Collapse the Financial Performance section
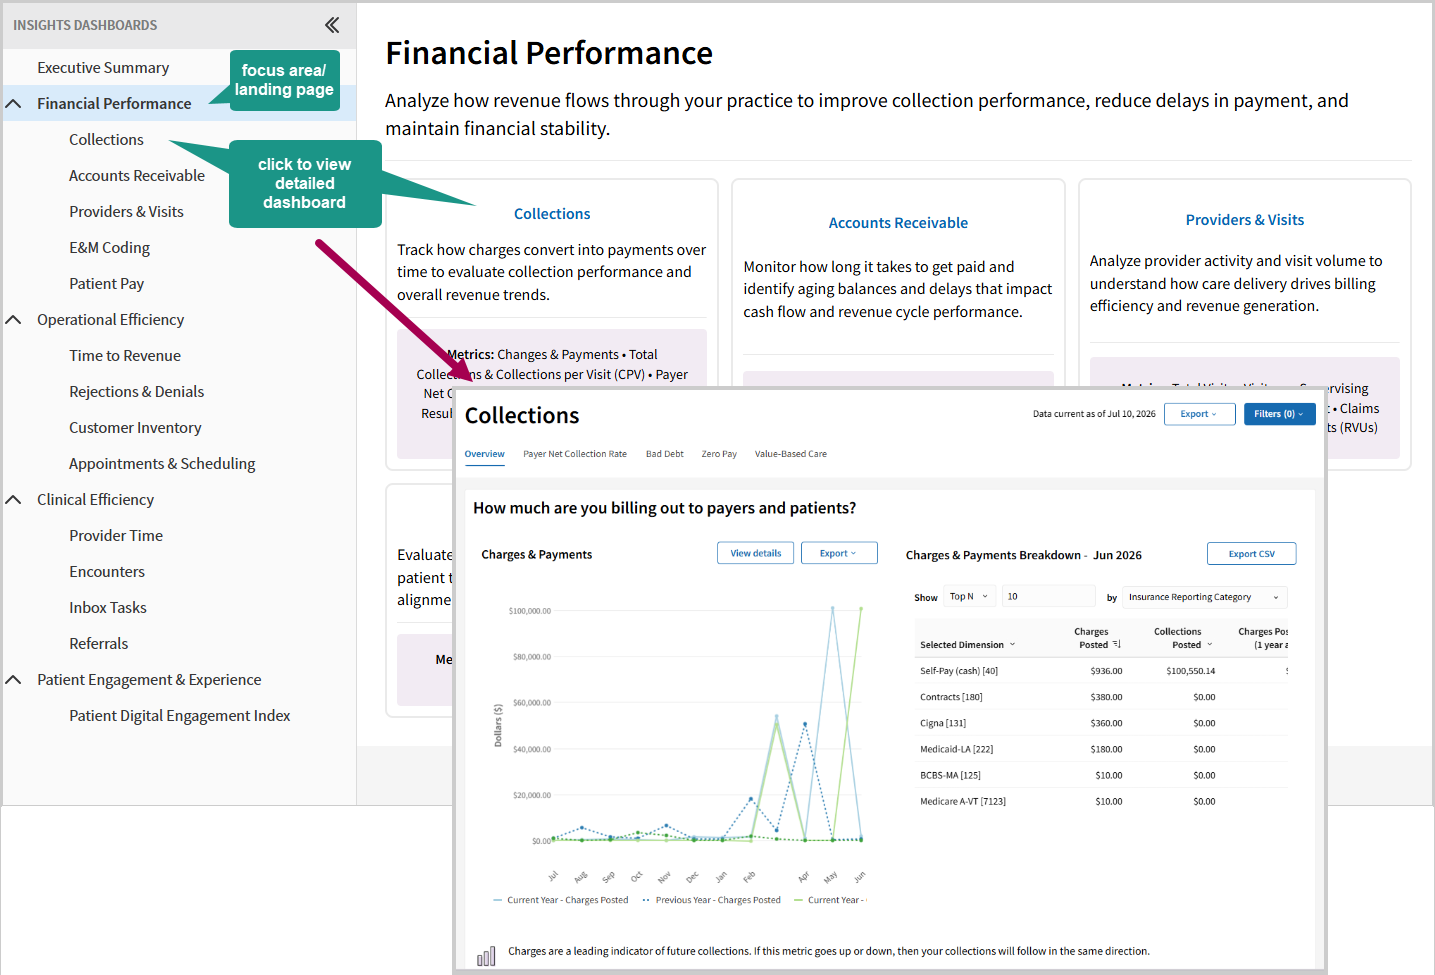The image size is (1435, 975). (14, 103)
